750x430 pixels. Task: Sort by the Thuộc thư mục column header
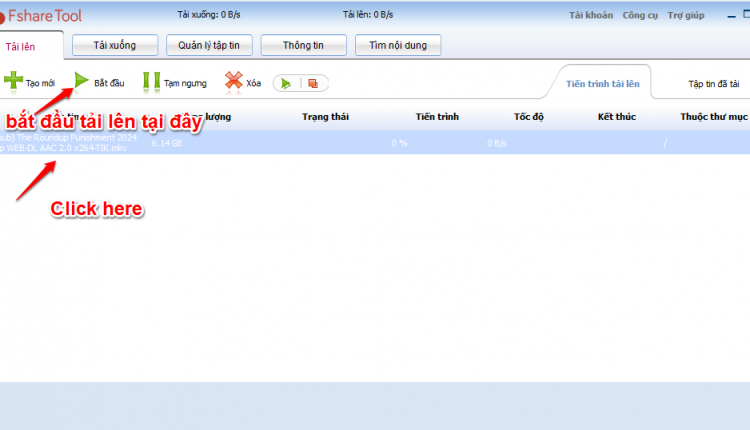tap(714, 117)
